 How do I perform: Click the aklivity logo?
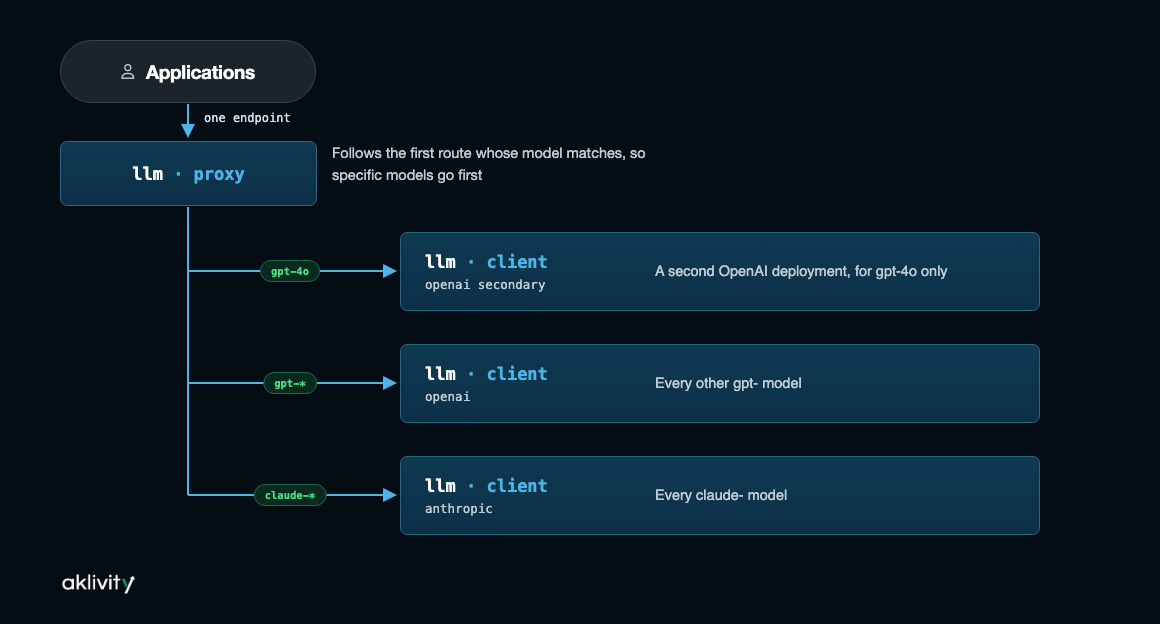coord(98,583)
